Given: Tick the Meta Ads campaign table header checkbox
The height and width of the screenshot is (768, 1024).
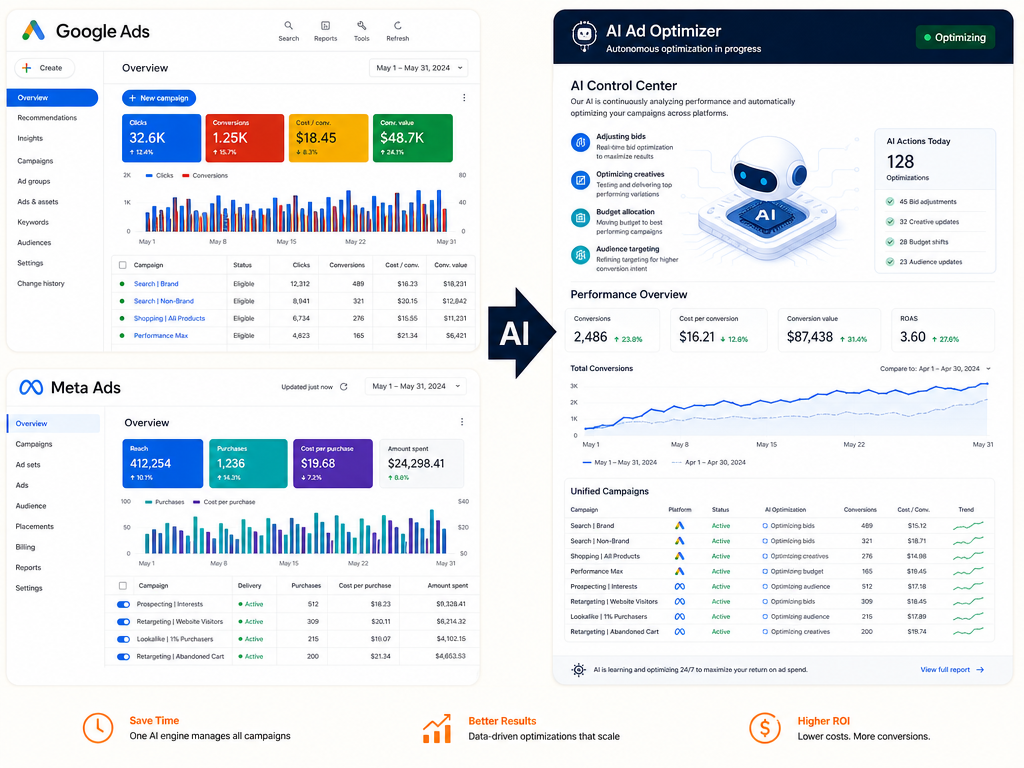Looking at the screenshot, I should click(122, 586).
